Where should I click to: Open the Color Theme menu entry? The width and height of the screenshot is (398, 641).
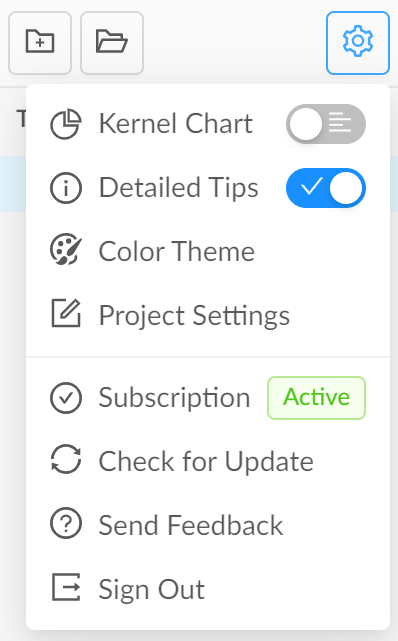click(x=208, y=251)
